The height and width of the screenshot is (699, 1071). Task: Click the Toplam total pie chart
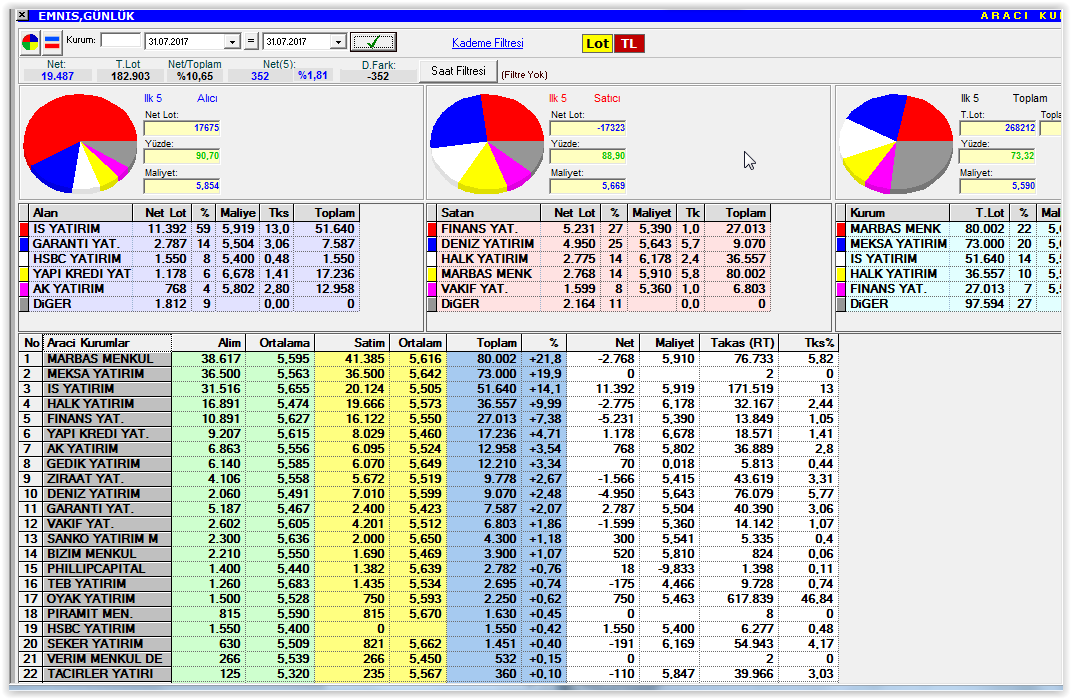pos(895,143)
